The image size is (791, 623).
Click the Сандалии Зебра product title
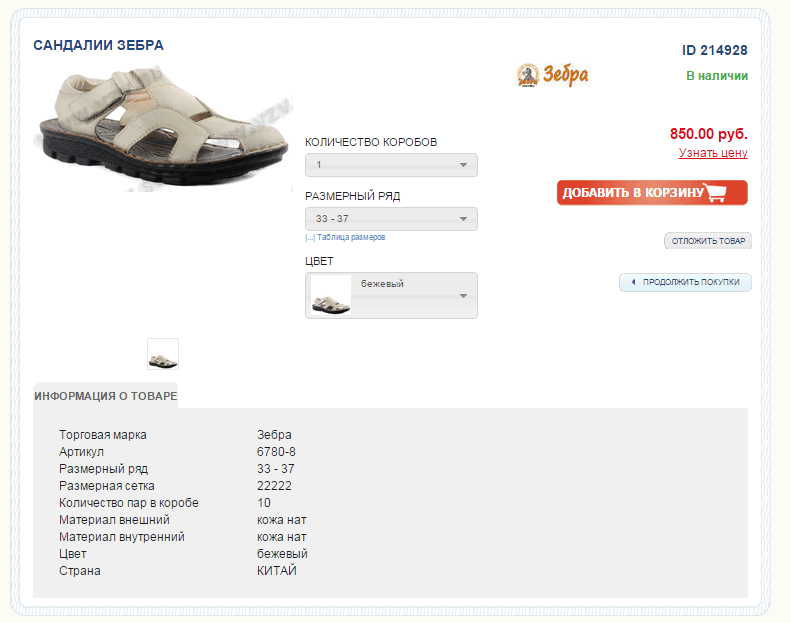coord(98,46)
